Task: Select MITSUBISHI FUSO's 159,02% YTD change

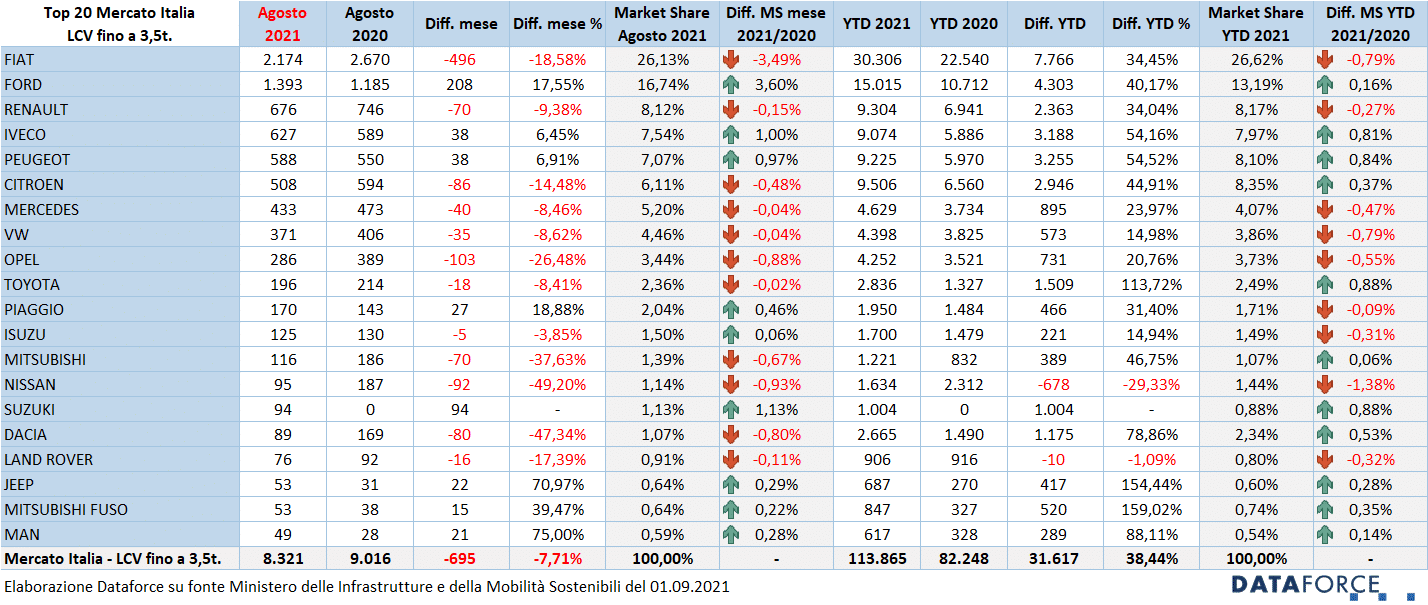Action: click(1152, 509)
